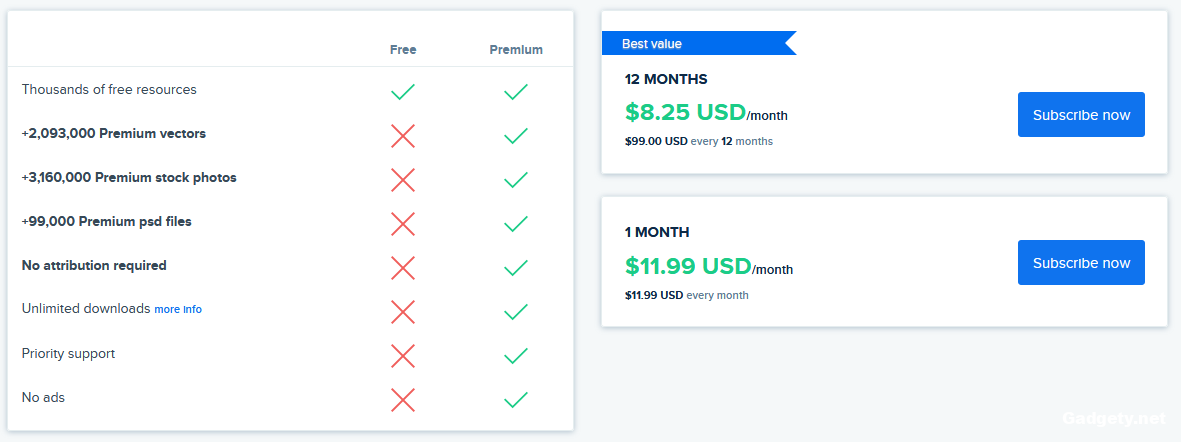Select the Free column header

403,50
